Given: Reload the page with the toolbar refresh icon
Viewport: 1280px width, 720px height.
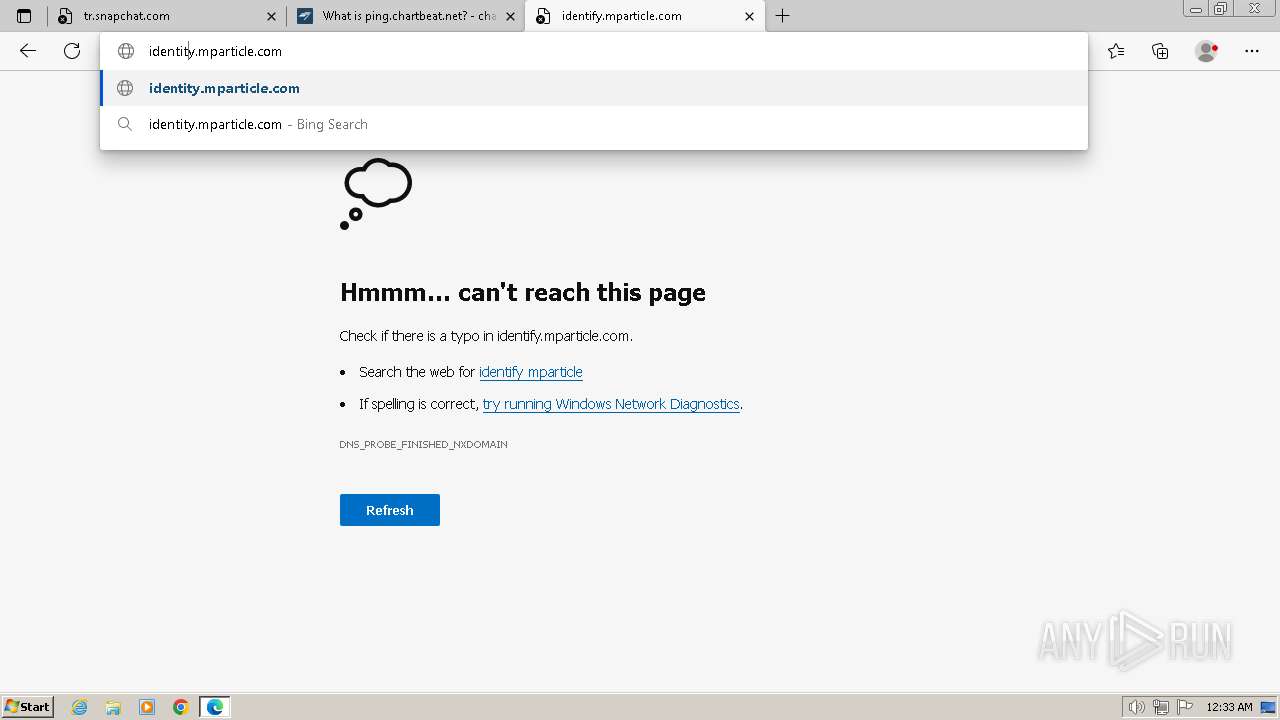Looking at the screenshot, I should (x=72, y=51).
